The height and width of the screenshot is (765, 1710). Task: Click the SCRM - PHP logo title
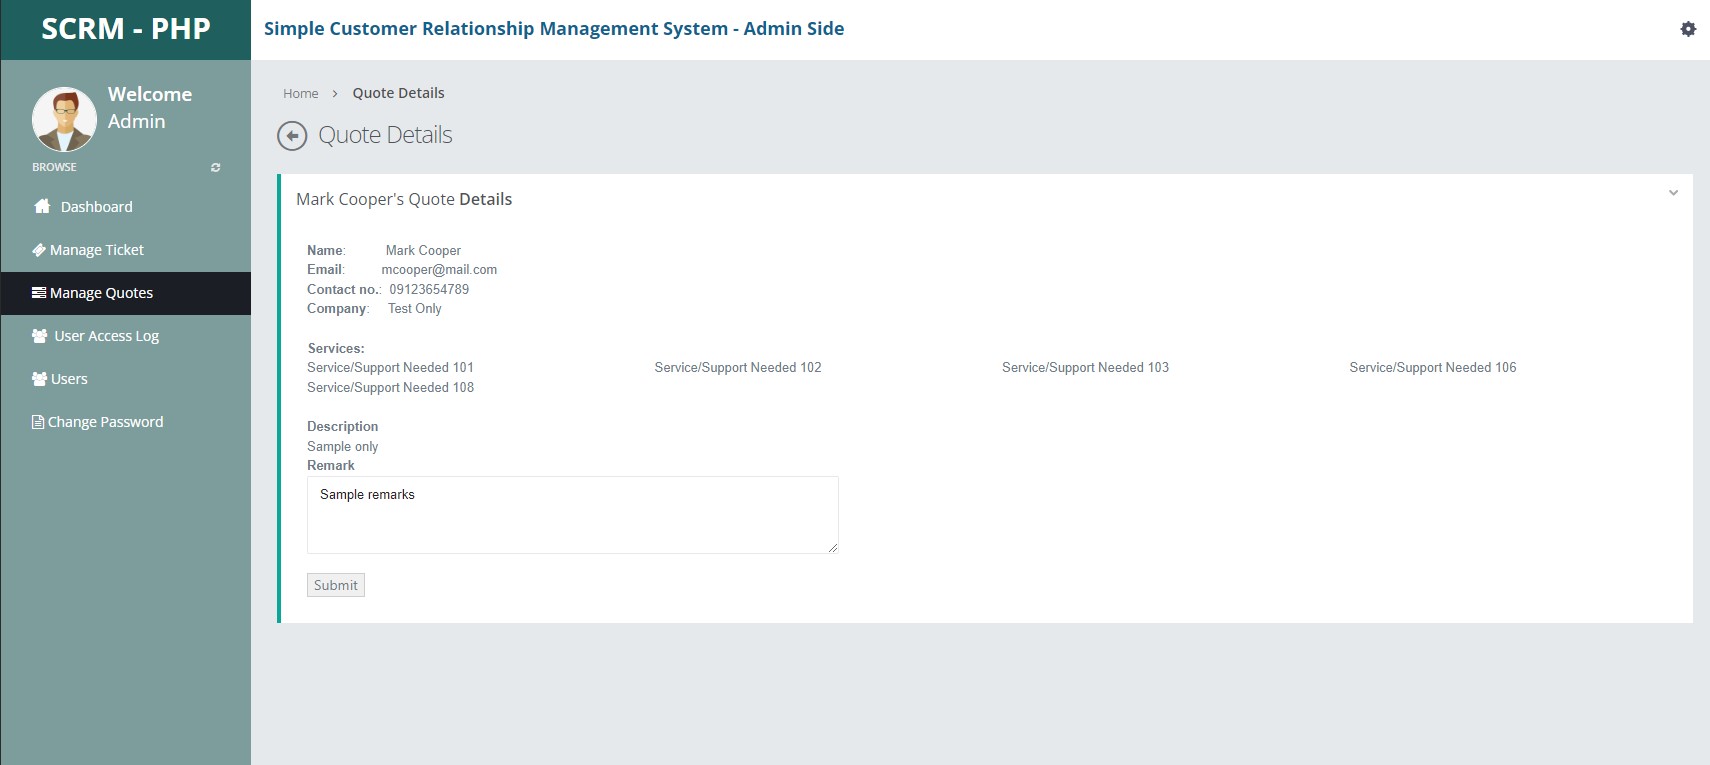pos(126,29)
